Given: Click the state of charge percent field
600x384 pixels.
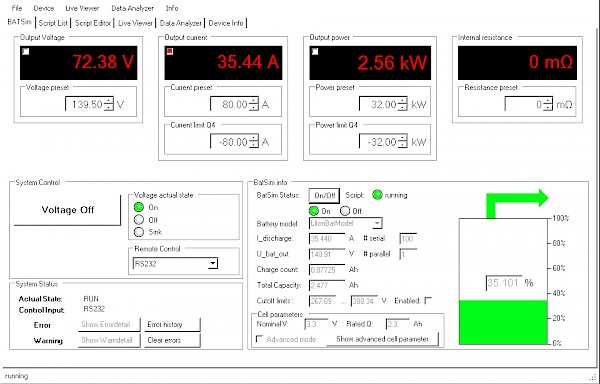Looking at the screenshot, I should (x=504, y=283).
